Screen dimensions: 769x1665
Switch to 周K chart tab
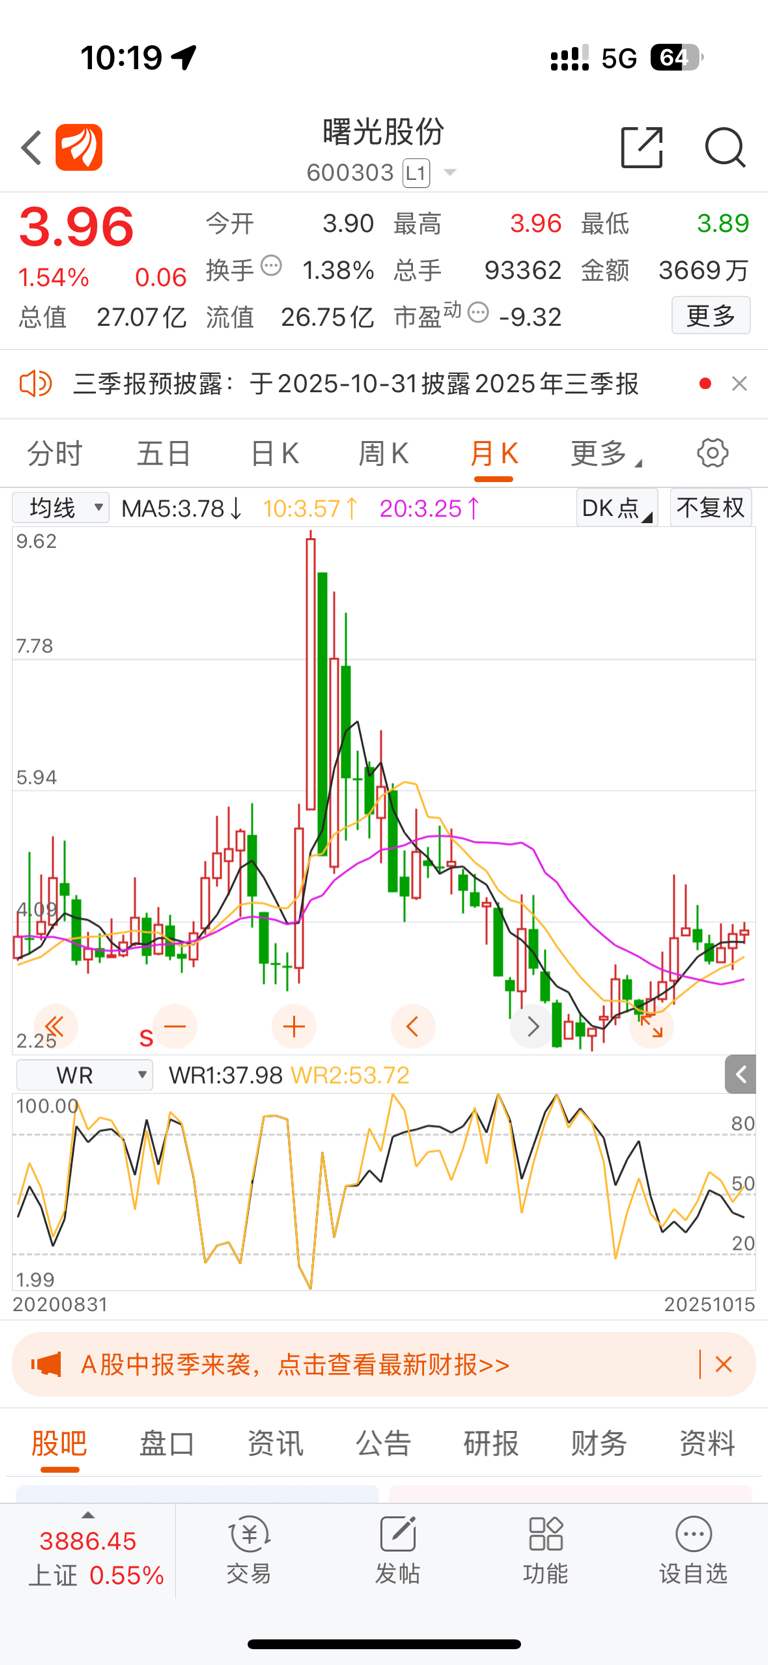383,454
